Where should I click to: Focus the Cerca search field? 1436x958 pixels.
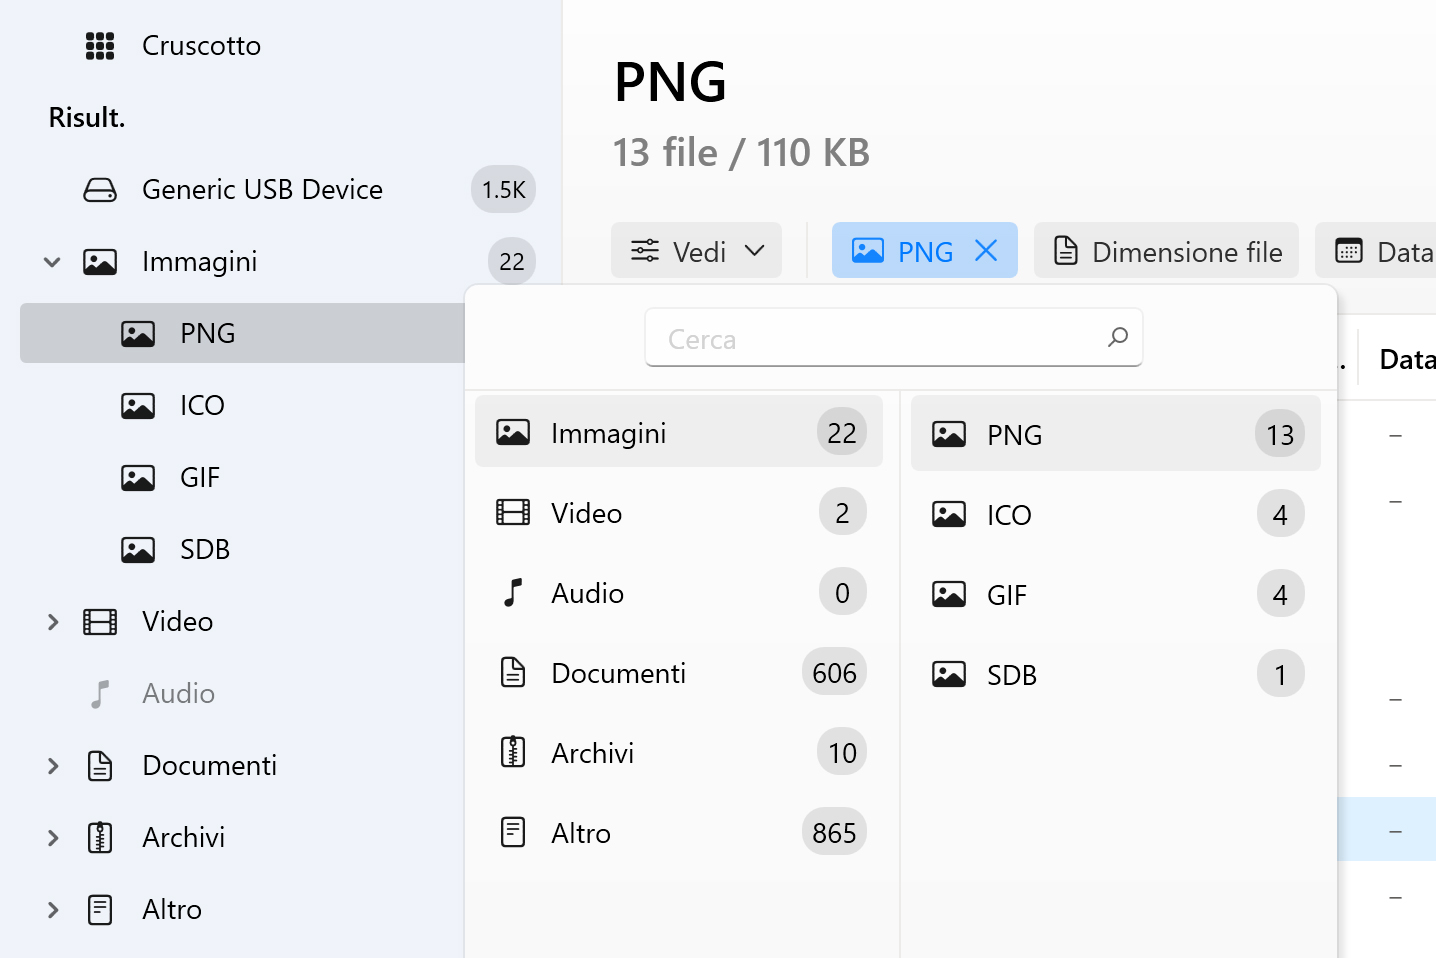(894, 338)
